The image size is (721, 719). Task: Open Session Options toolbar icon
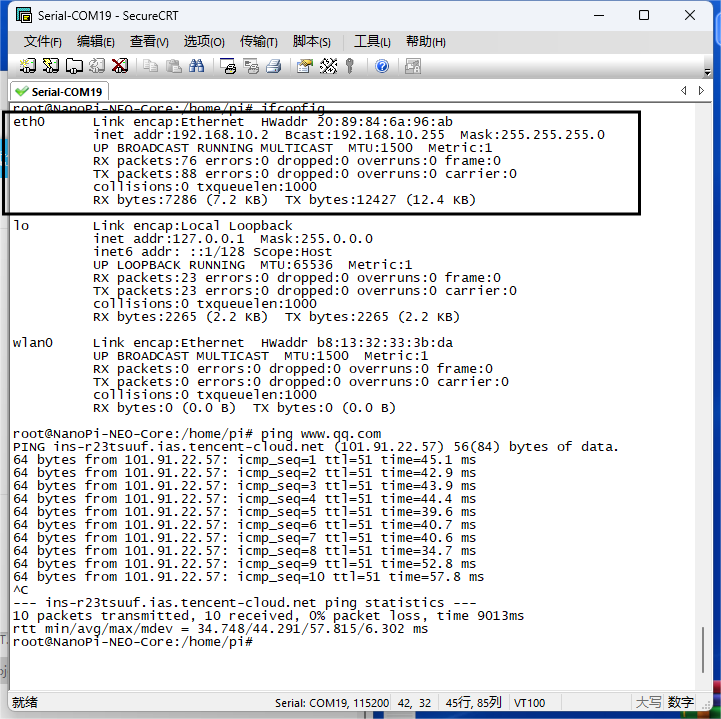tap(305, 66)
